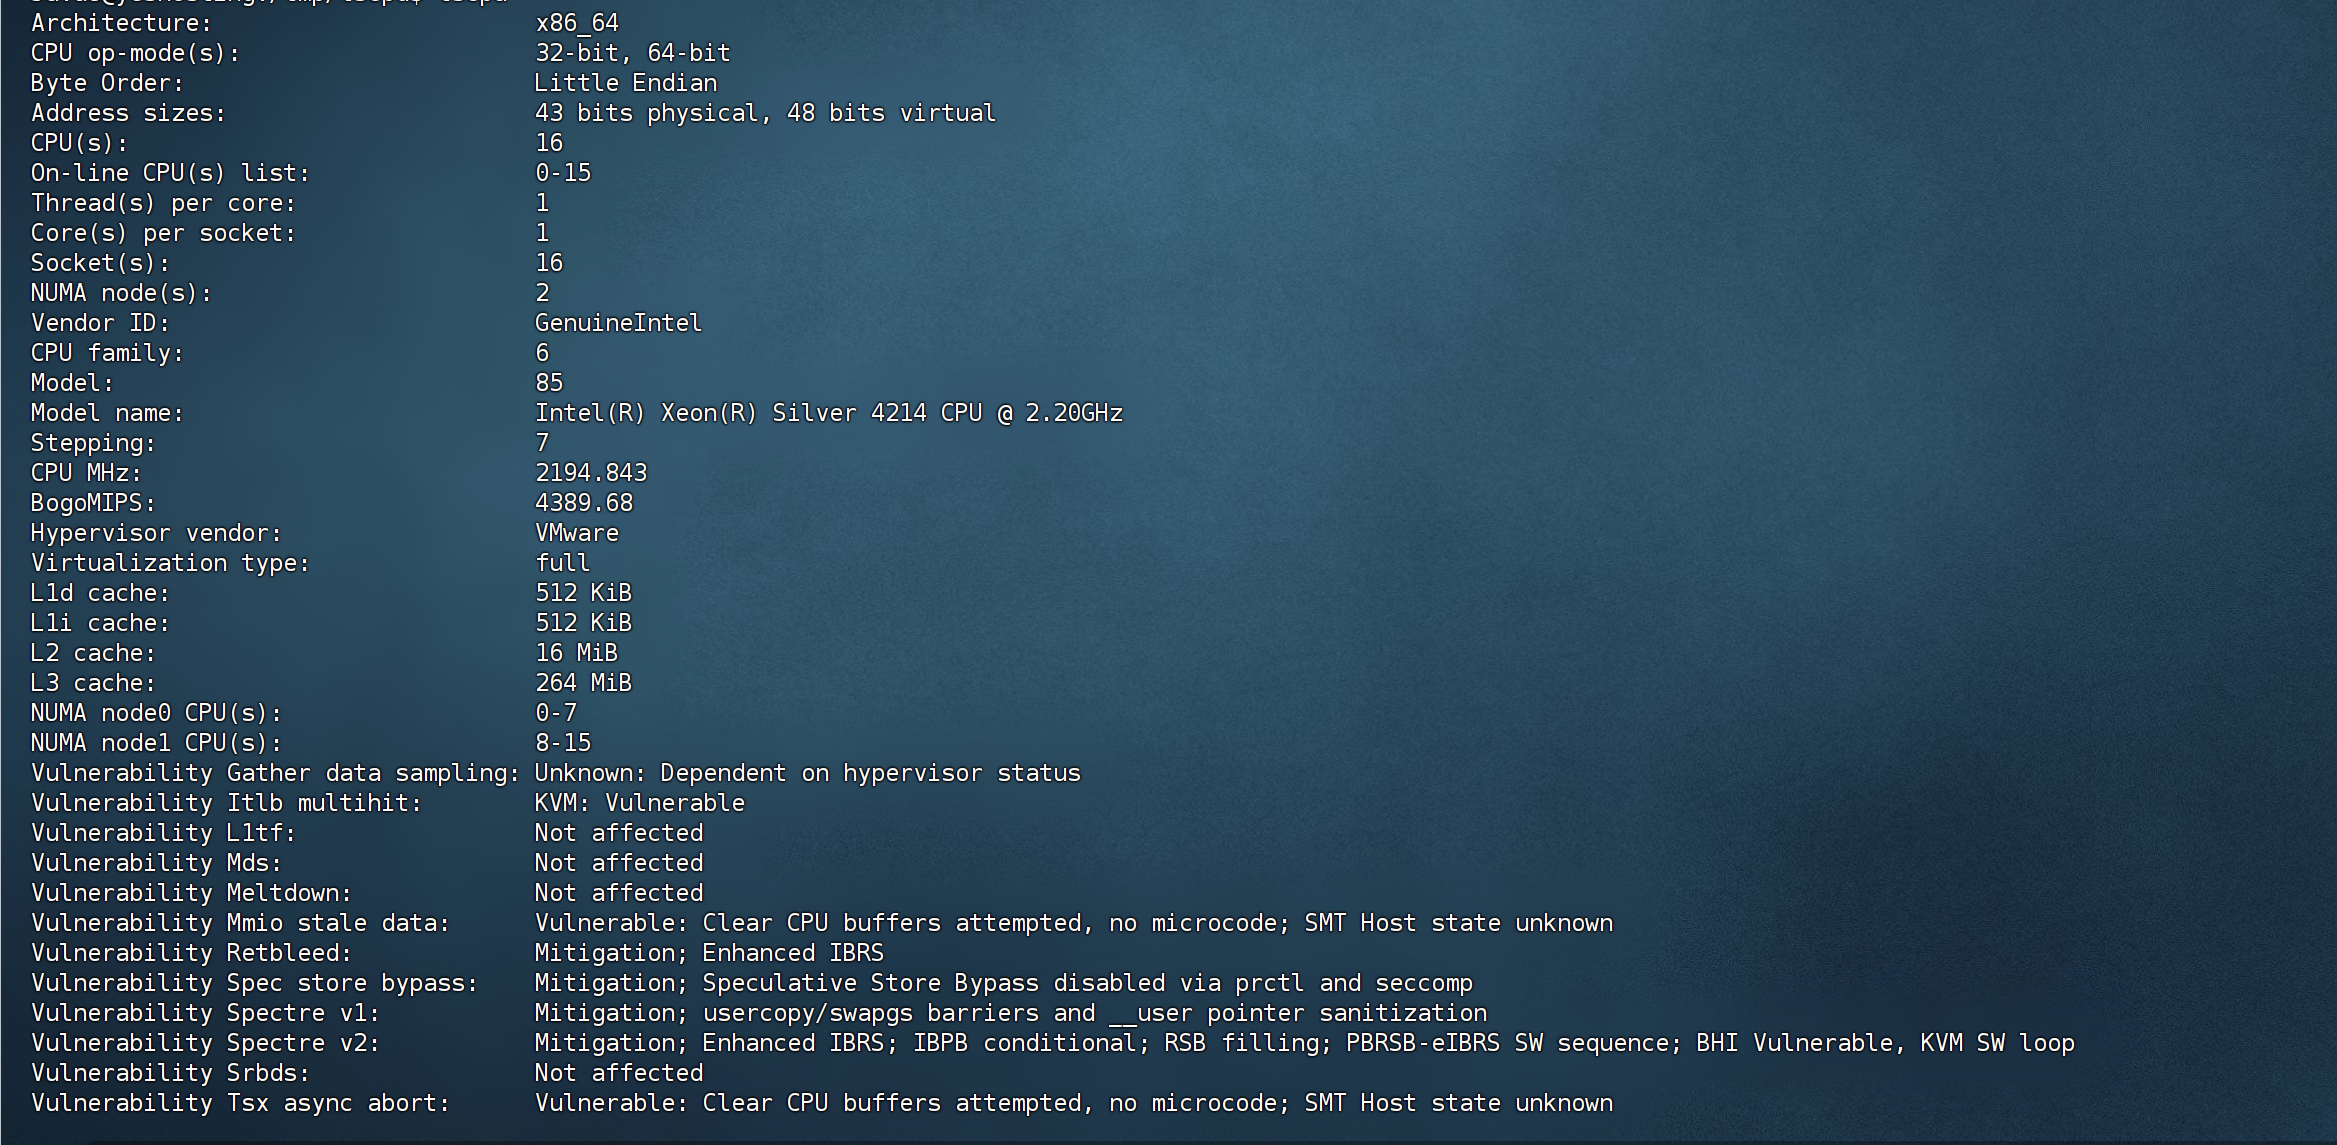Image resolution: width=2337 pixels, height=1145 pixels.
Task: Click the 'Little Endian' byte order text
Action: [626, 83]
